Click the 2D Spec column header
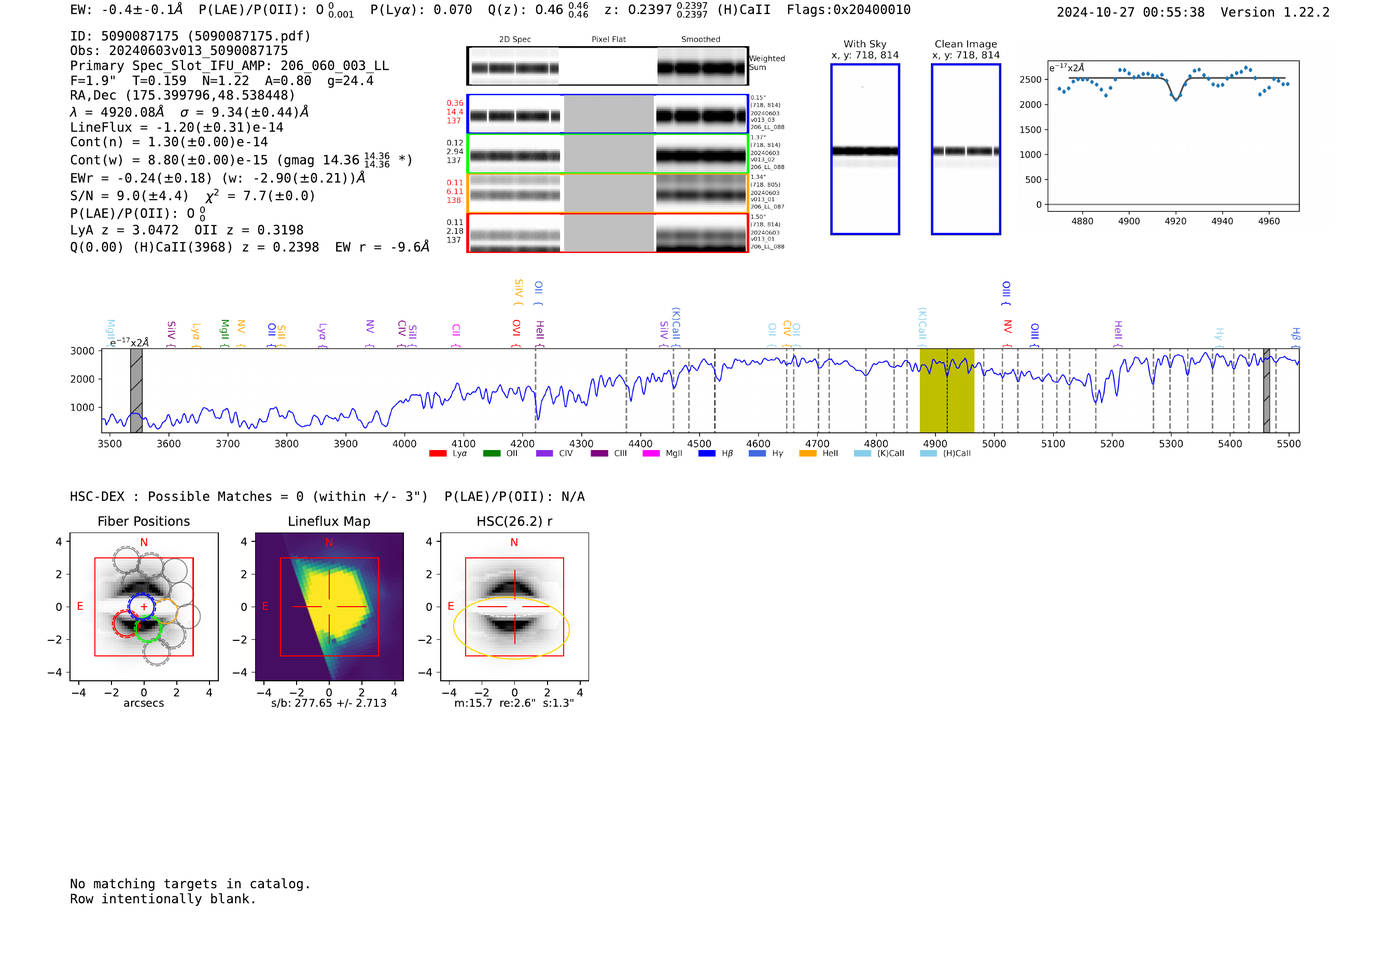The width and height of the screenshot is (1400, 953). coord(515,39)
